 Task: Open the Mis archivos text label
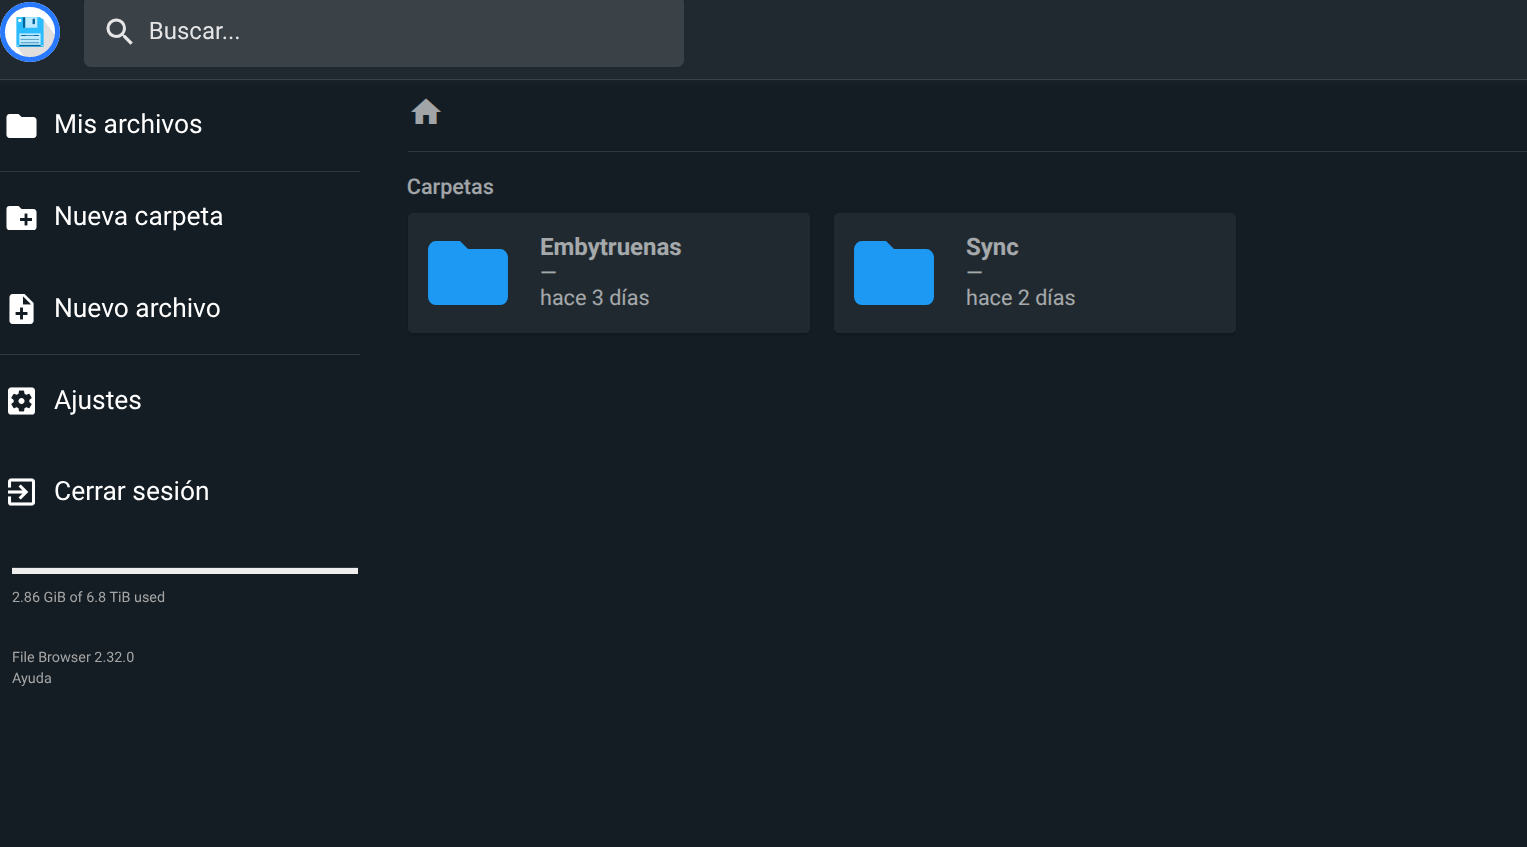tap(128, 125)
